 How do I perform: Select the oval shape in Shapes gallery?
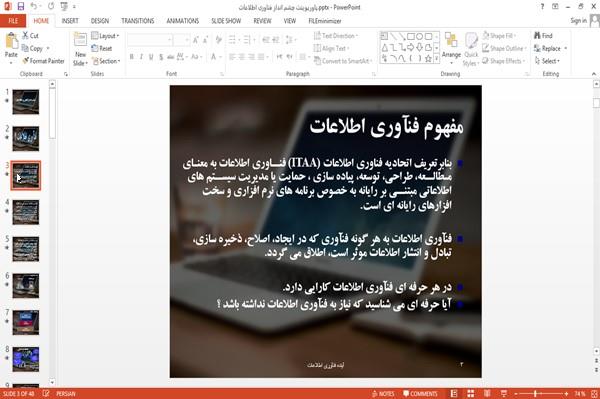click(420, 36)
